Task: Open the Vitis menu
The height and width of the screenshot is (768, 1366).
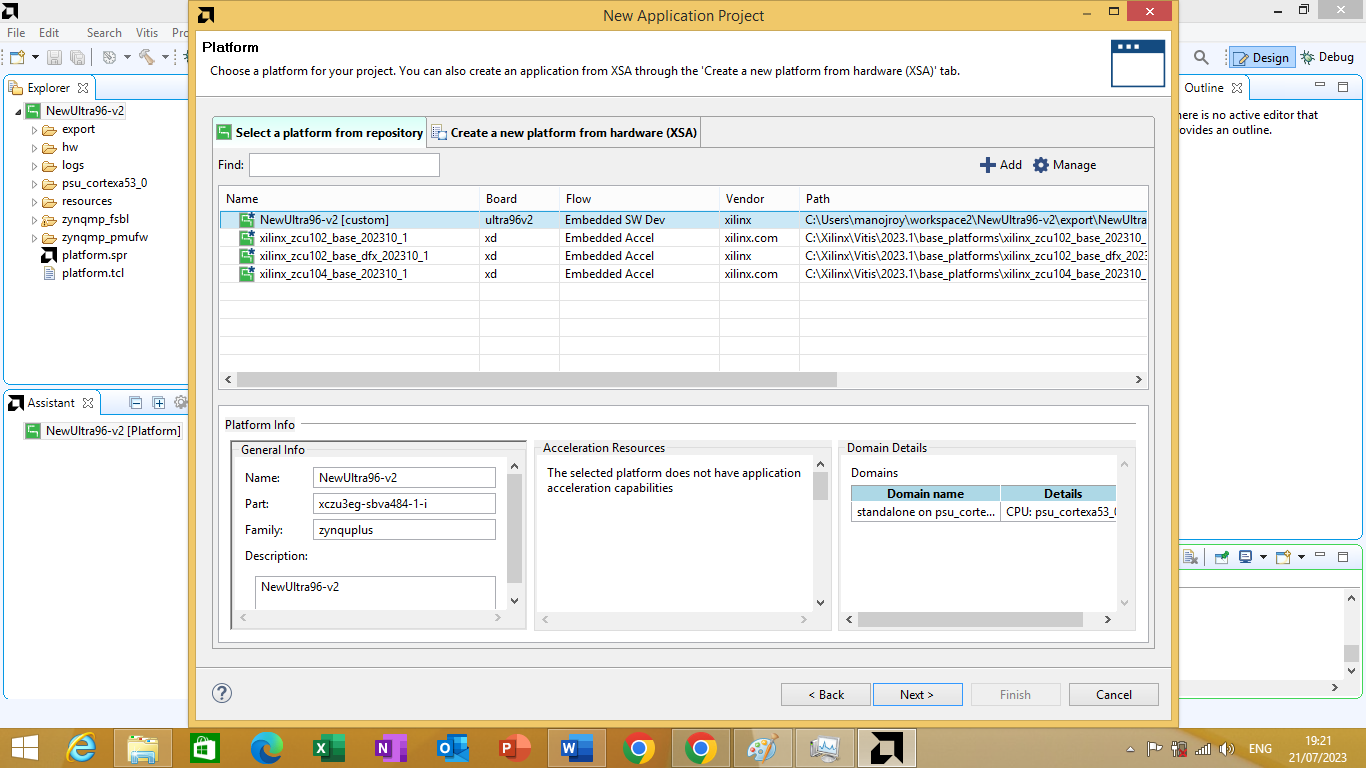Action: (x=145, y=32)
